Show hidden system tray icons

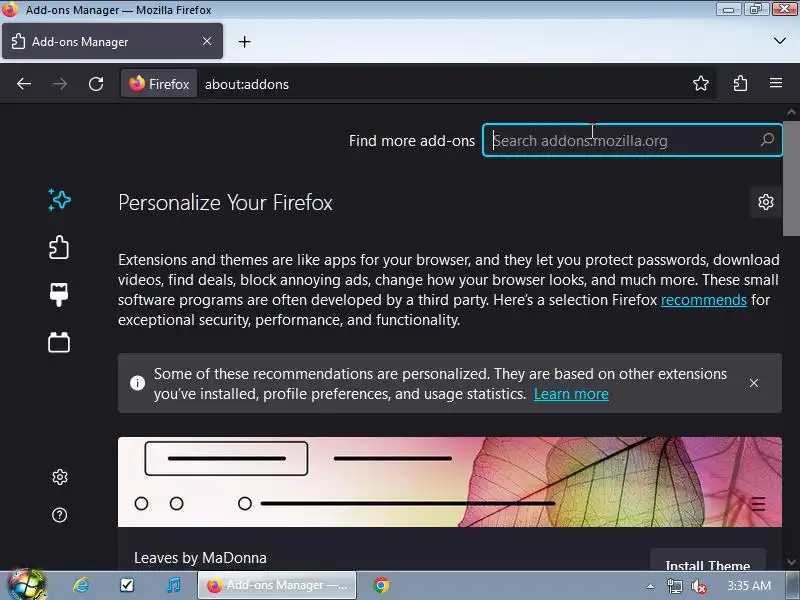point(650,586)
